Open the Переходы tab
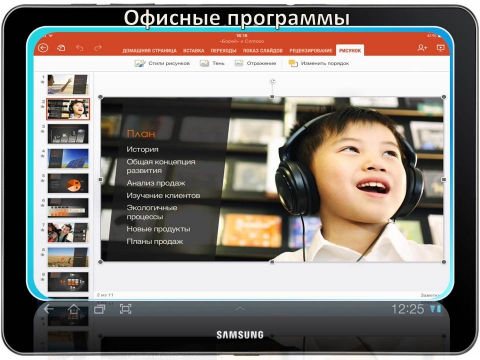Viewport: 480px width, 360px height. coord(223,51)
